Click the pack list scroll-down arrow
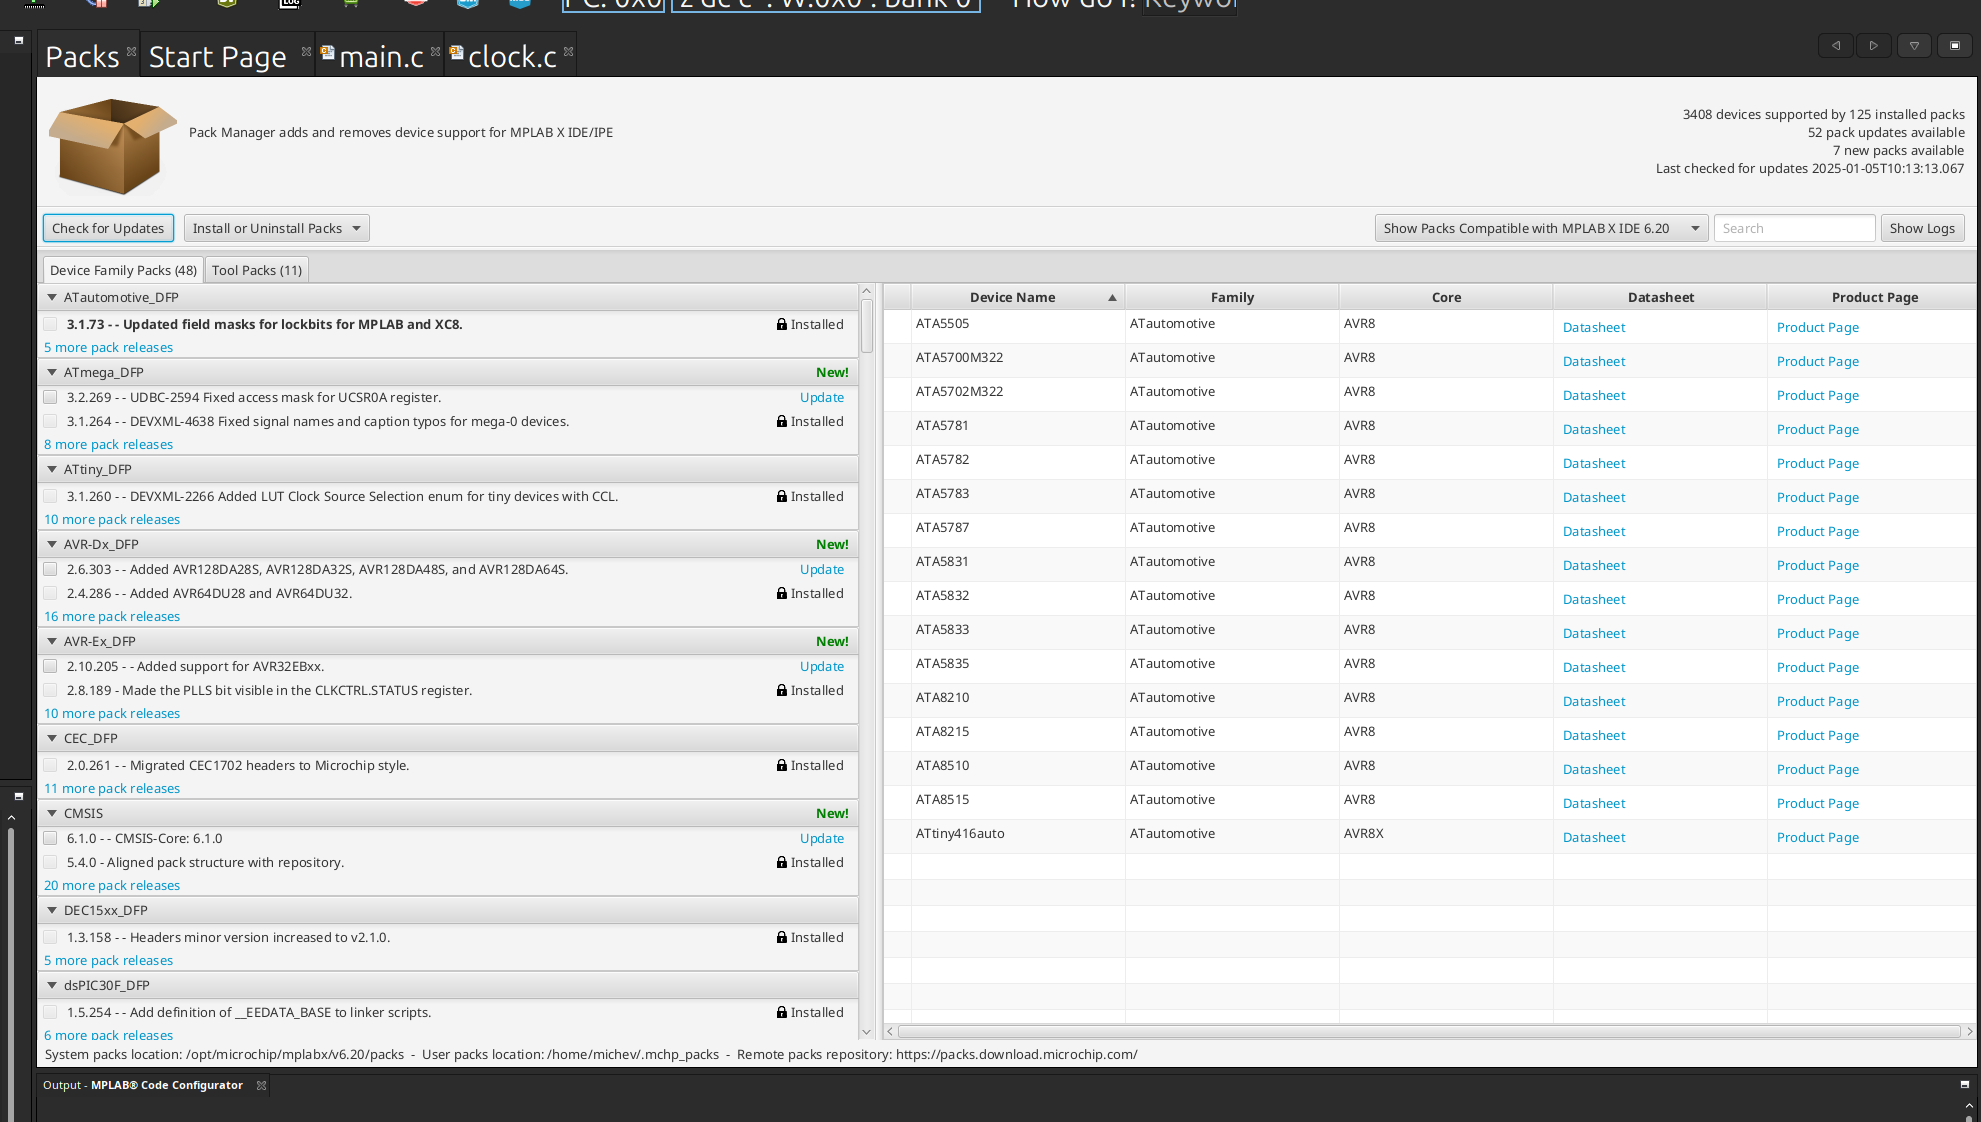This screenshot has height=1122, width=1981. [x=866, y=1032]
